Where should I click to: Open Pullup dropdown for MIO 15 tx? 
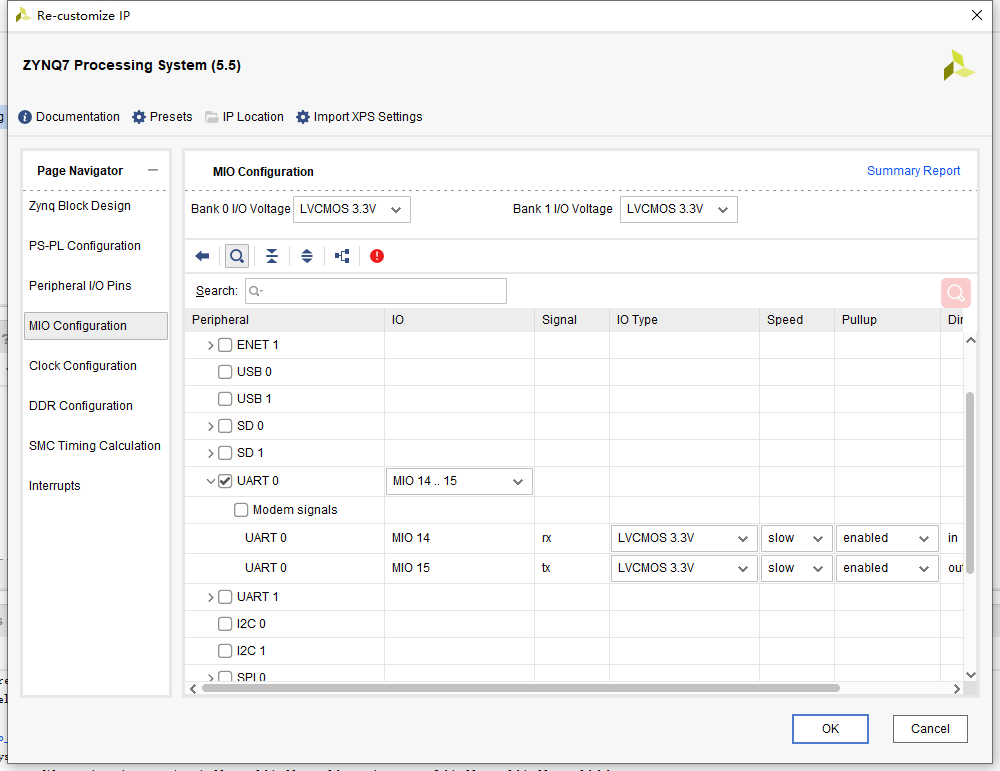(x=887, y=568)
